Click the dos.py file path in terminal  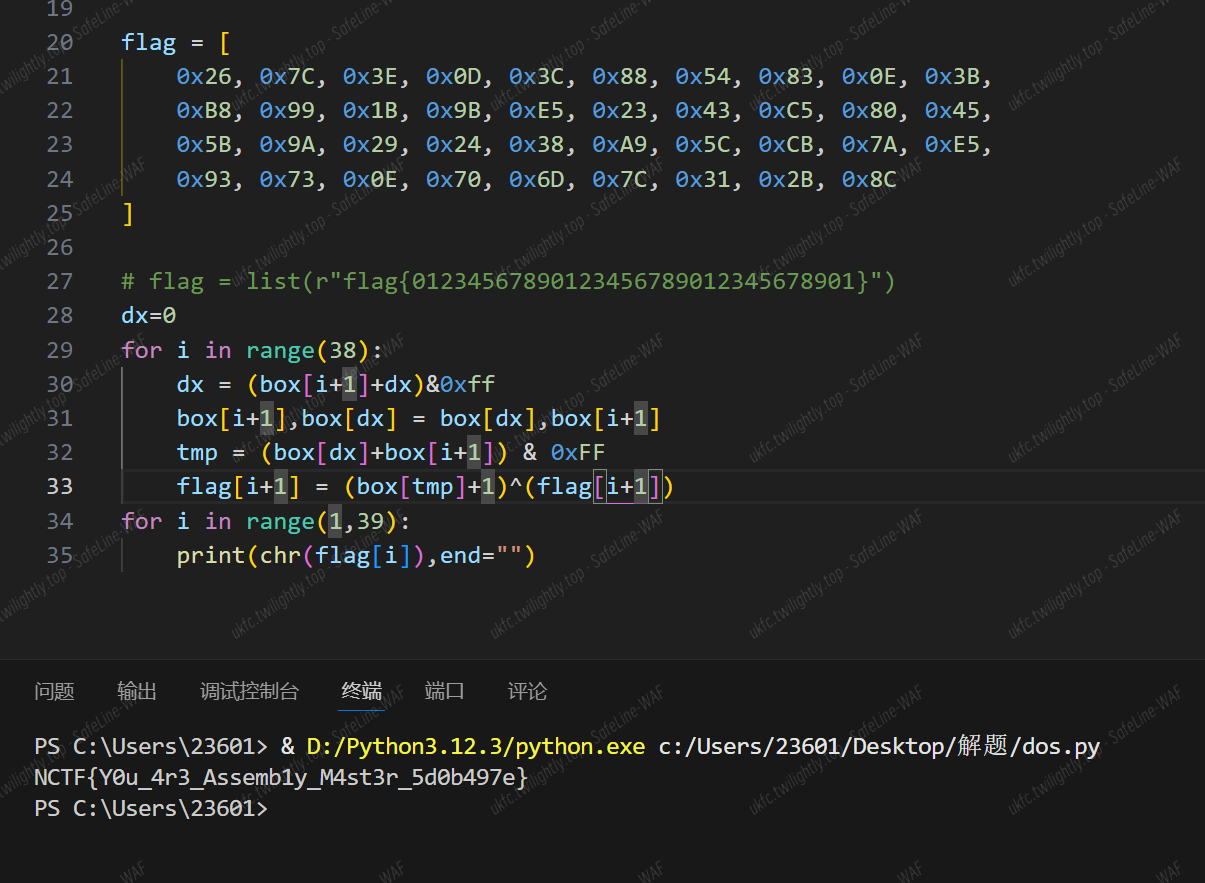click(x=879, y=747)
